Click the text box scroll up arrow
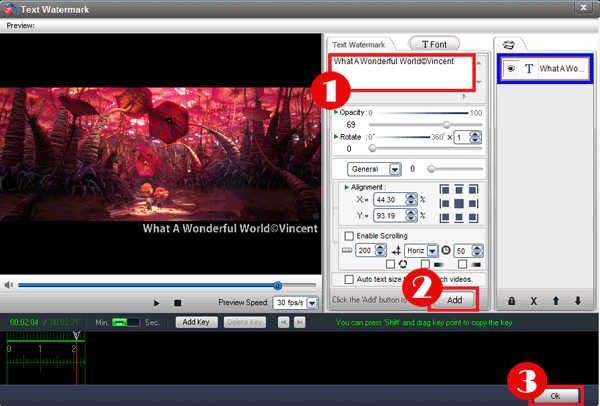Viewport: 600px width, 406px height. [479, 63]
